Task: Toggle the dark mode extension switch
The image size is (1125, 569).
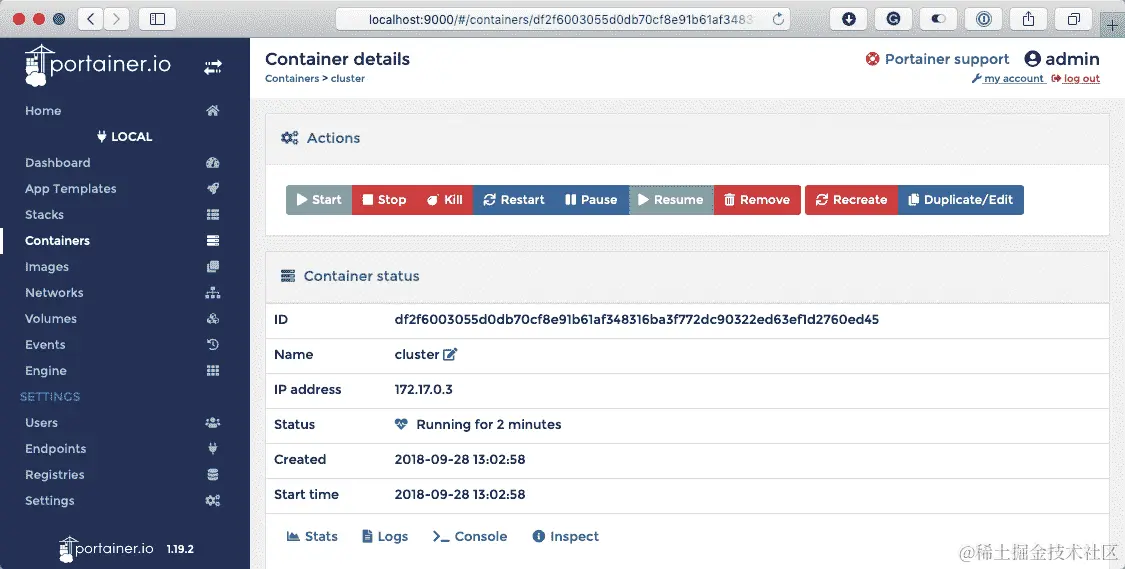Action: (938, 19)
